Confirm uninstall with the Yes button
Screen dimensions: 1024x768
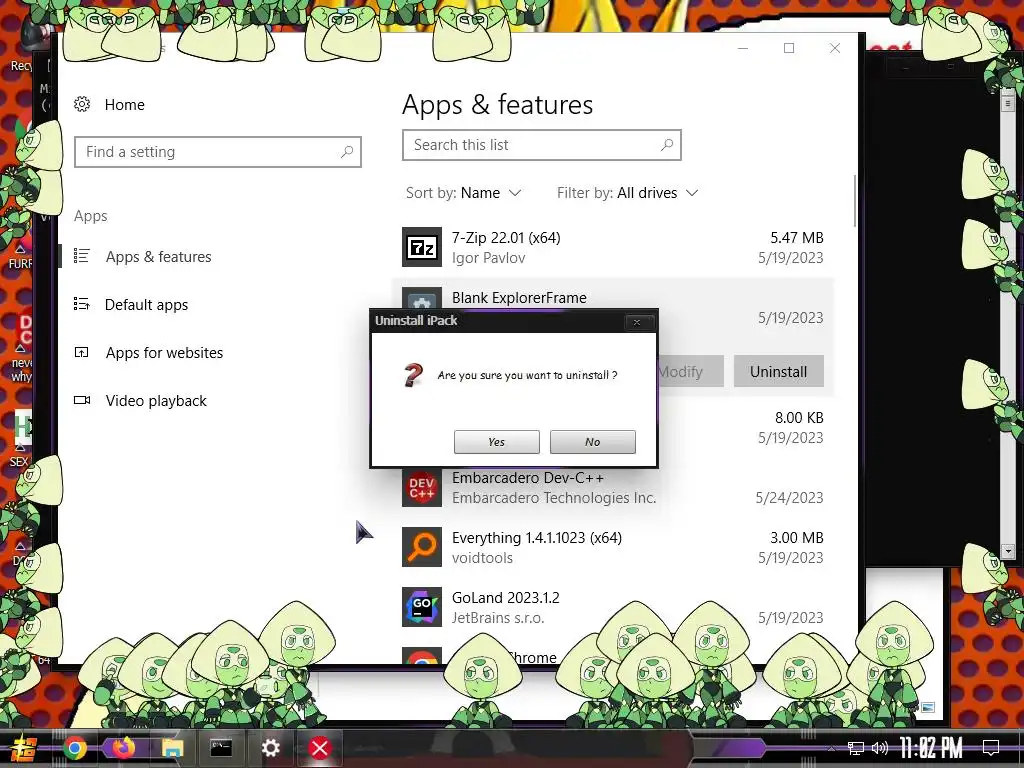(496, 441)
